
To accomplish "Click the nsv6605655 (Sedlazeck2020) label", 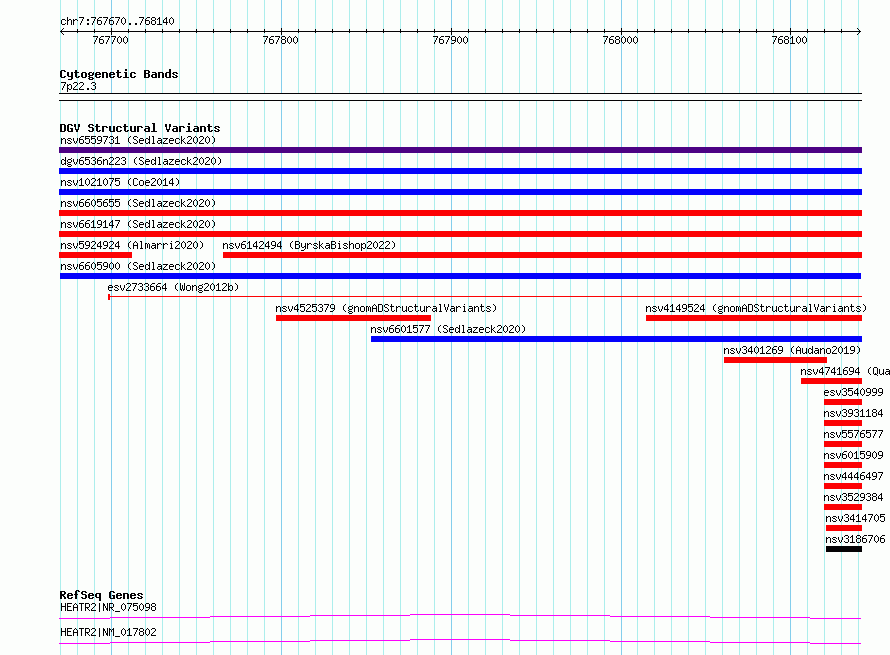I will pos(138,203).
